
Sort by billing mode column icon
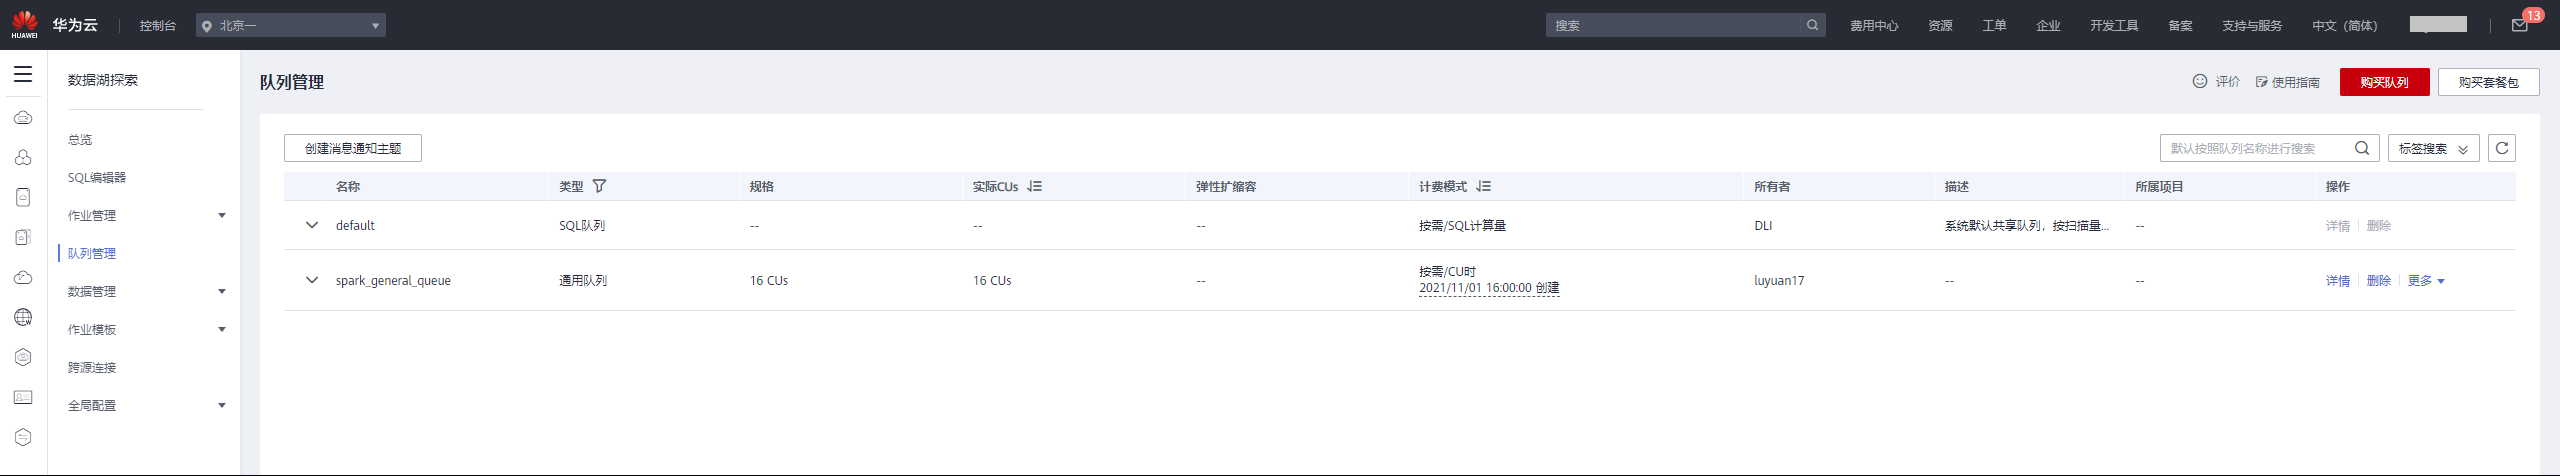click(1483, 186)
